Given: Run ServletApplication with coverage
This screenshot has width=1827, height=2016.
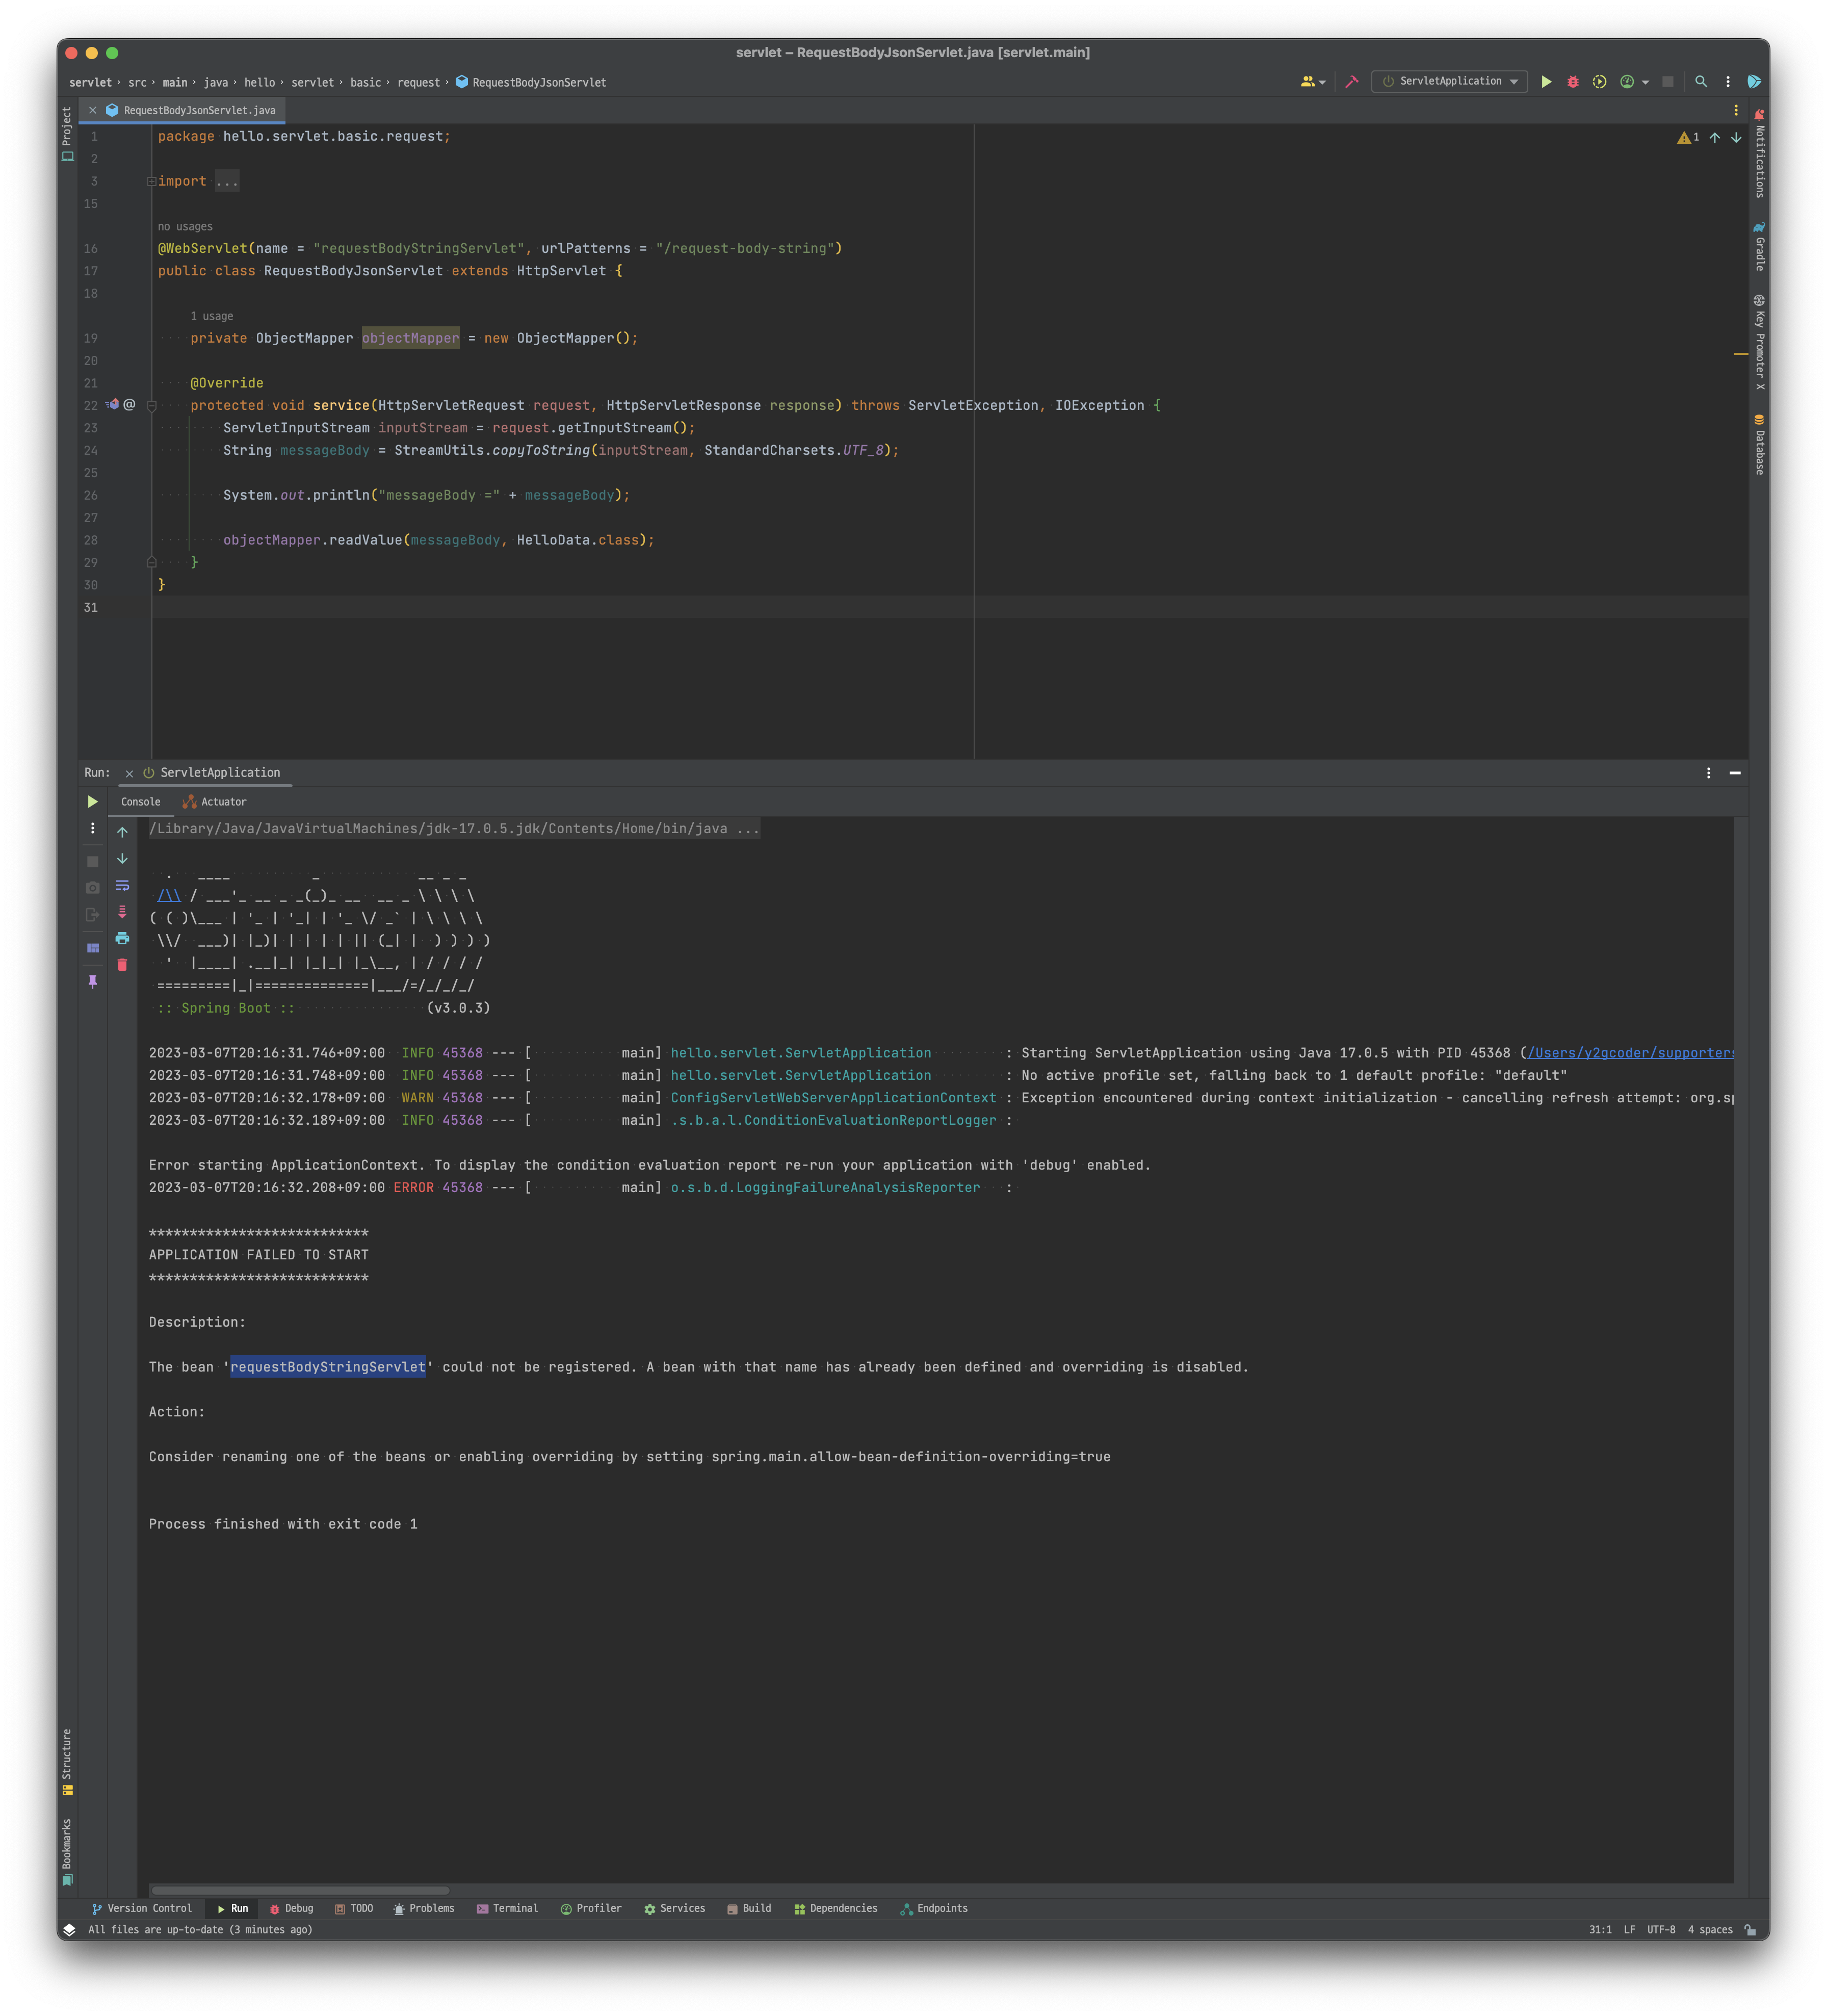Looking at the screenshot, I should pos(1599,82).
